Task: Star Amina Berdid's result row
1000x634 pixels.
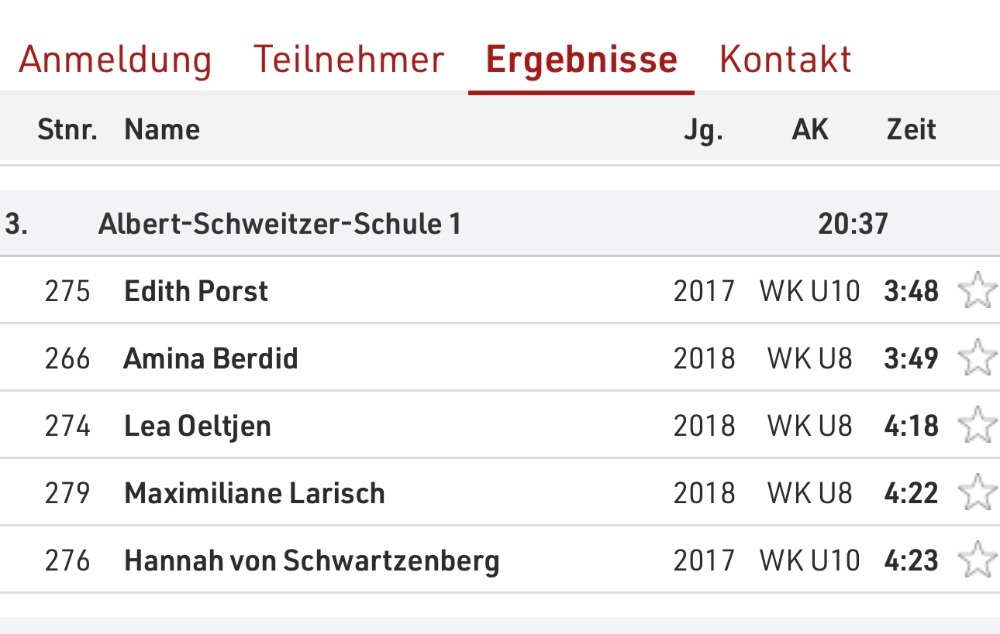Action: point(978,357)
